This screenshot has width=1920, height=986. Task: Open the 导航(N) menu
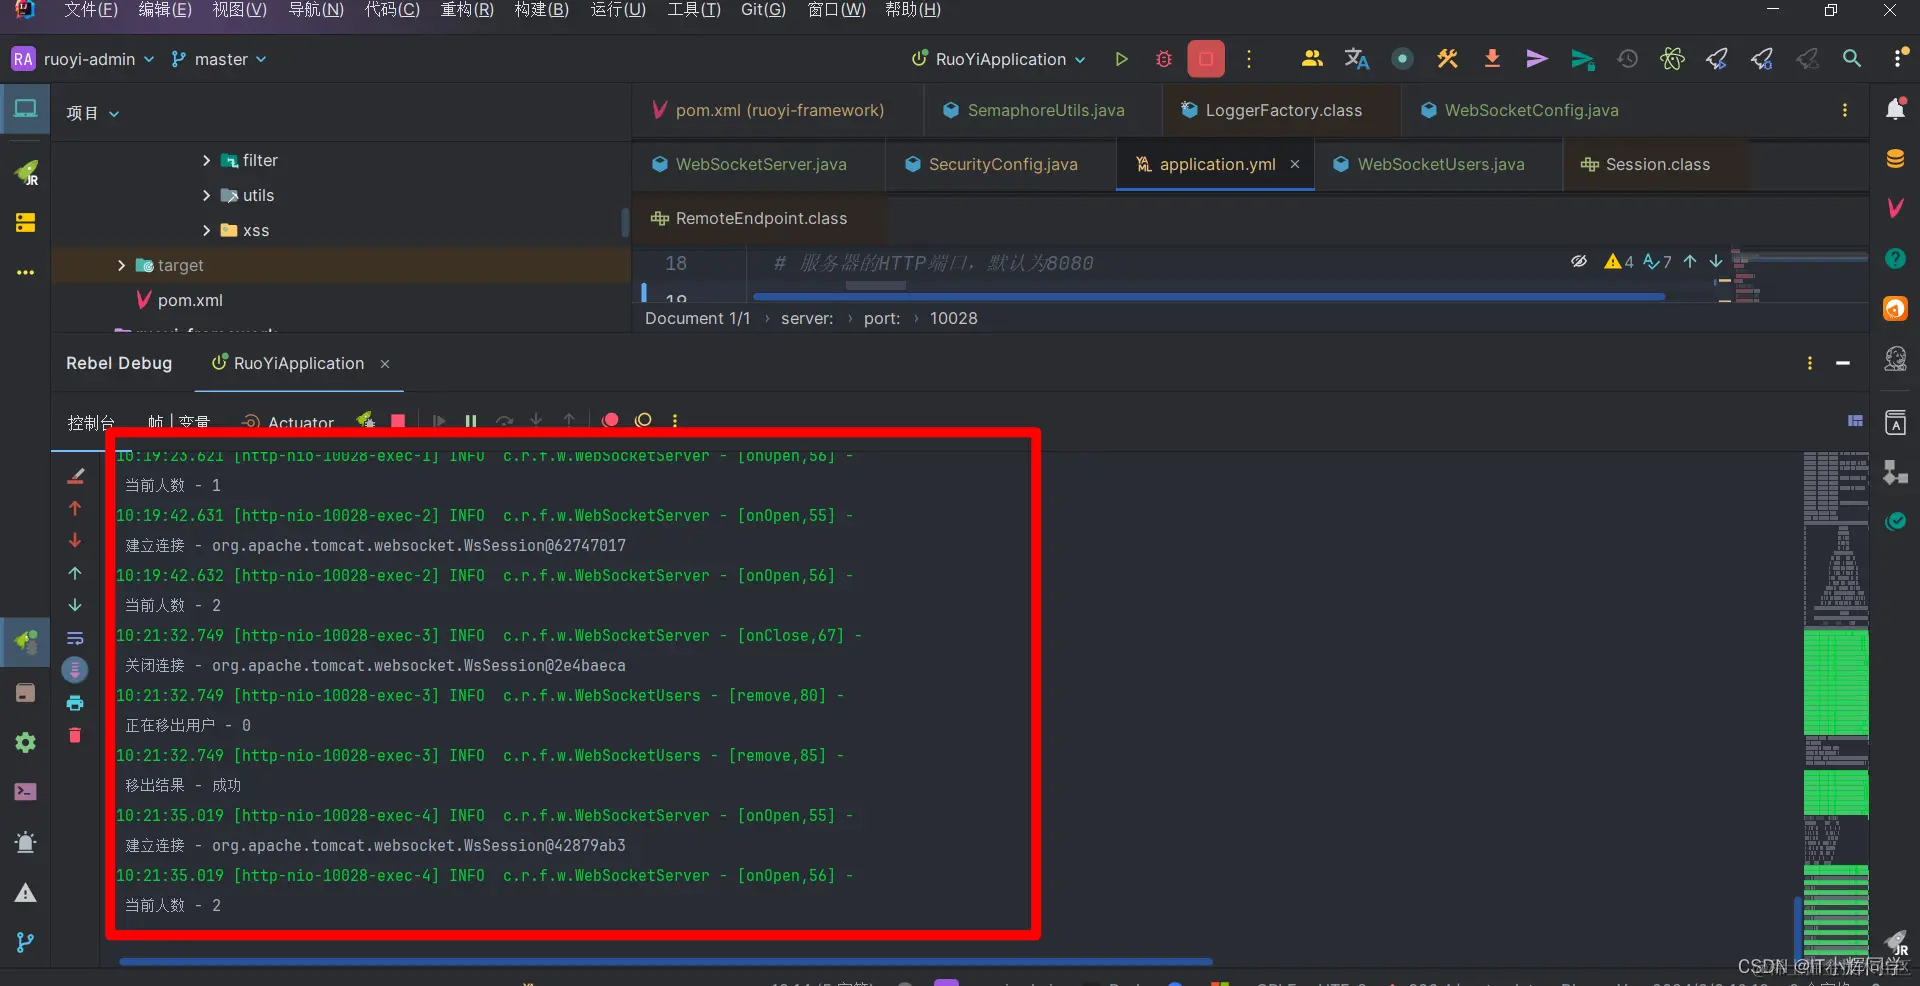(316, 10)
